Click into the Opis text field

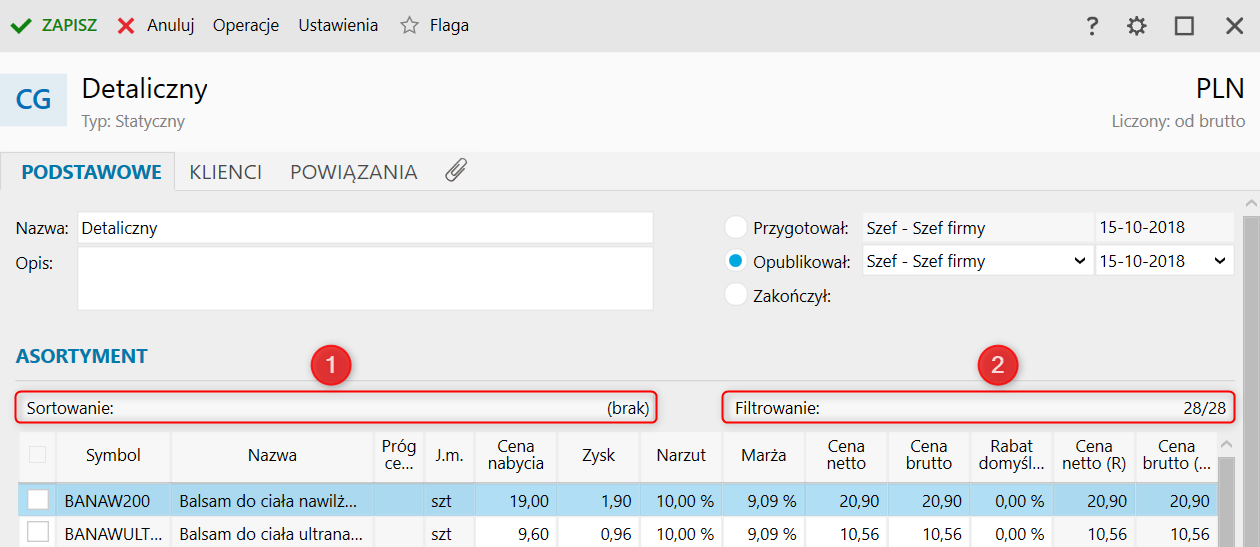pos(365,278)
